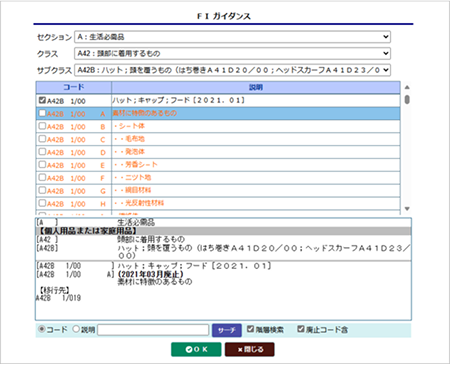Toggle the 廃止コード含 checkbox
This screenshot has height=365, width=450.
click(301, 329)
